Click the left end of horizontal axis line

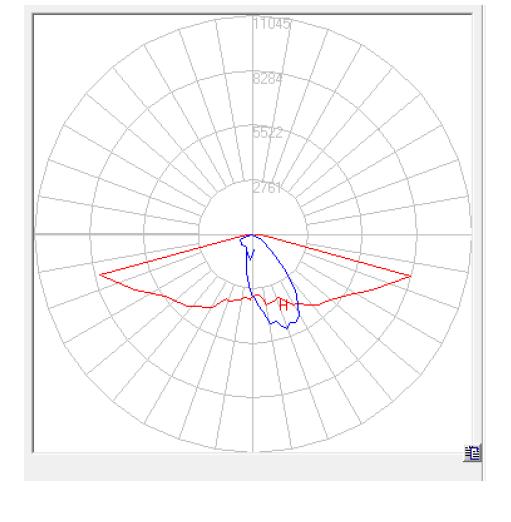36,234
